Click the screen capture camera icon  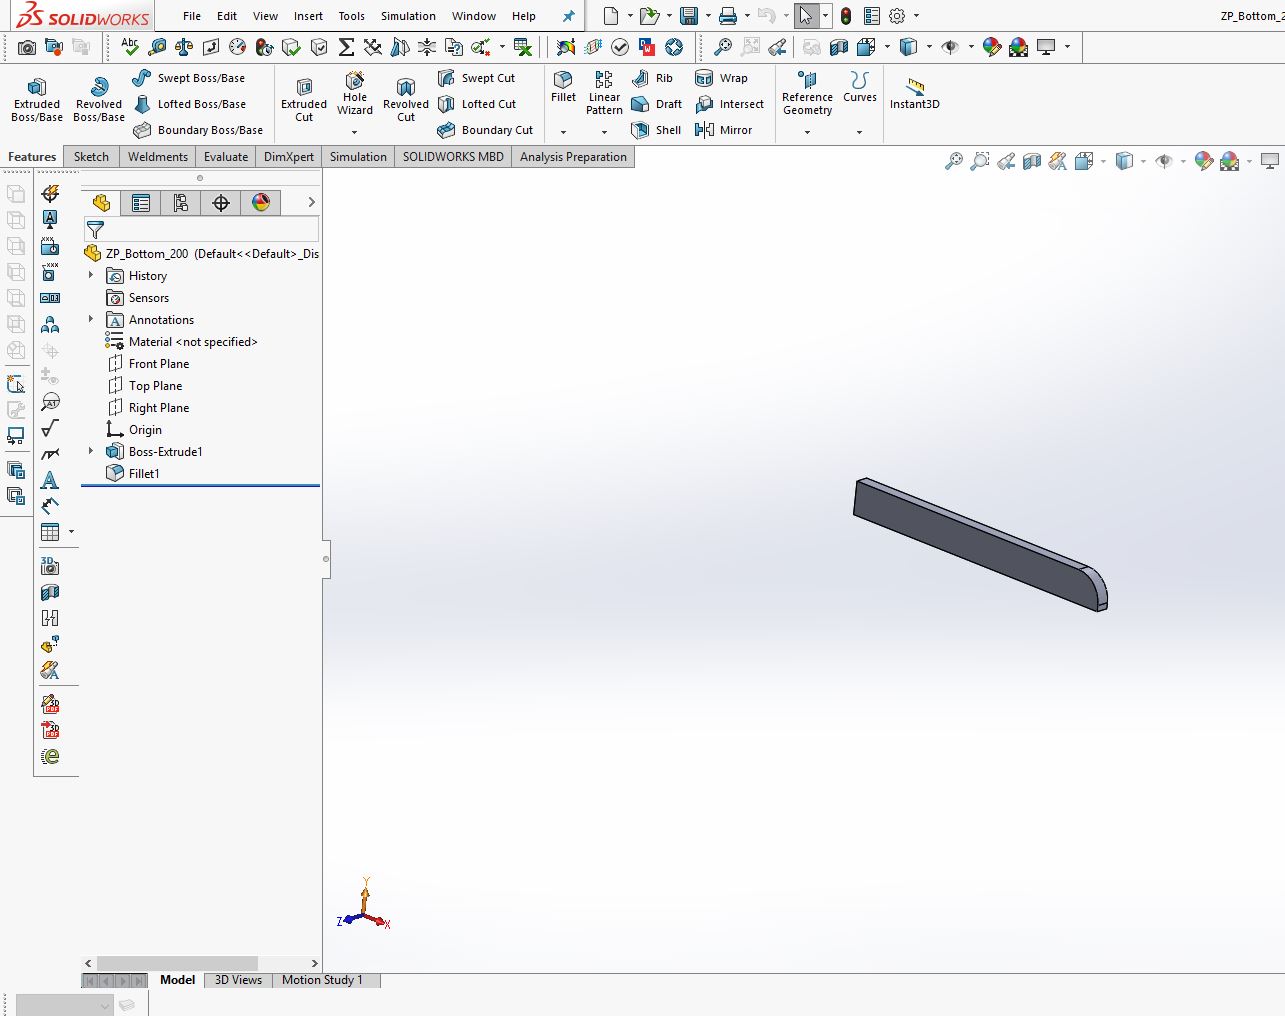pos(27,47)
